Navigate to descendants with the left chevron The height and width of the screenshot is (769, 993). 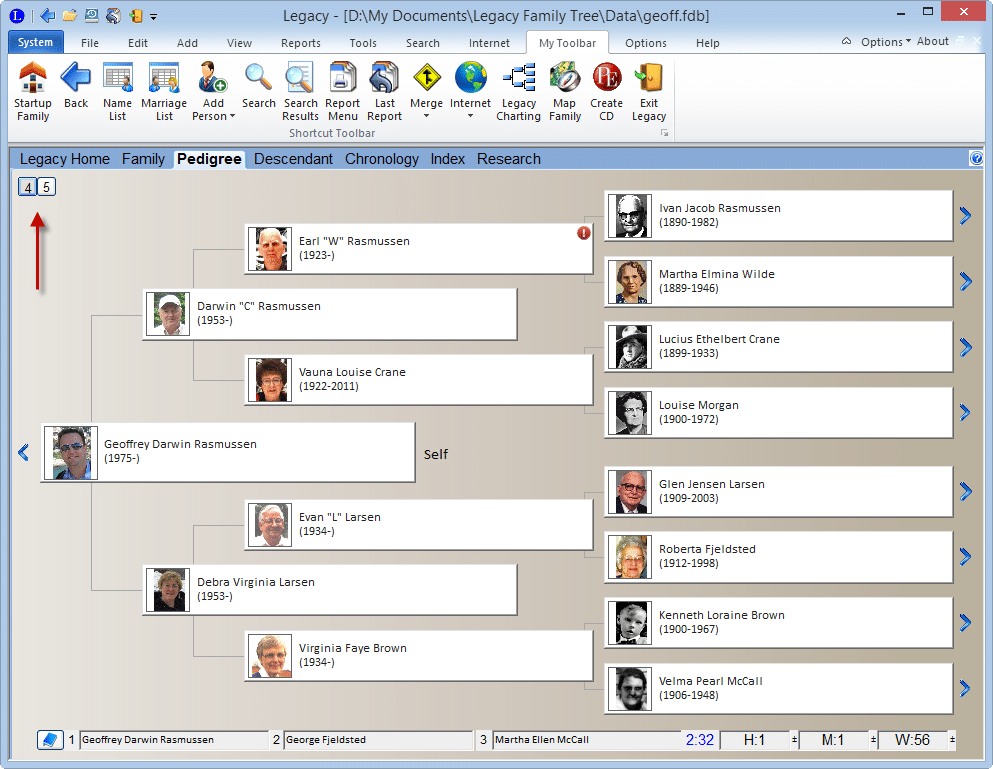click(x=23, y=452)
